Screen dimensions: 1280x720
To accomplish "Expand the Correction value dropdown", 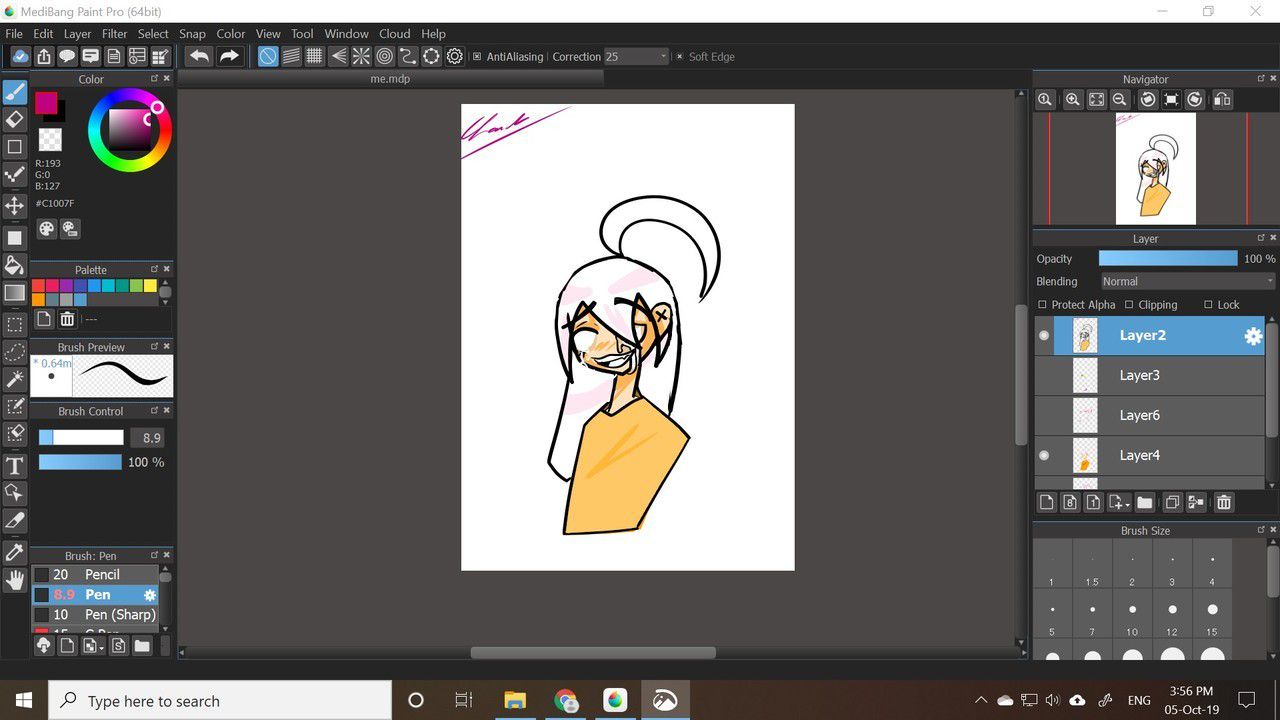I will tap(663, 57).
